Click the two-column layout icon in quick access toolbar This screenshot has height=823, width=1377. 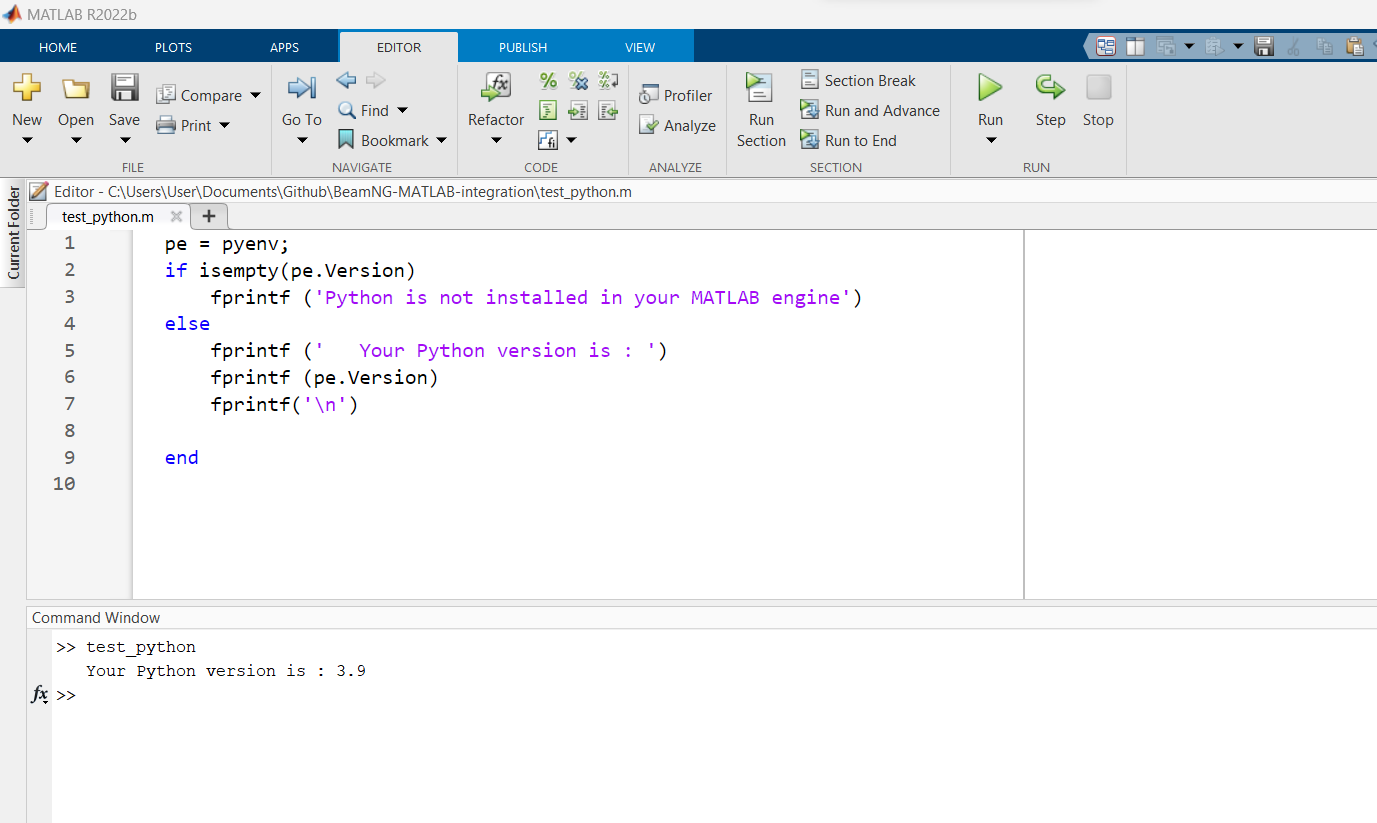(1135, 46)
